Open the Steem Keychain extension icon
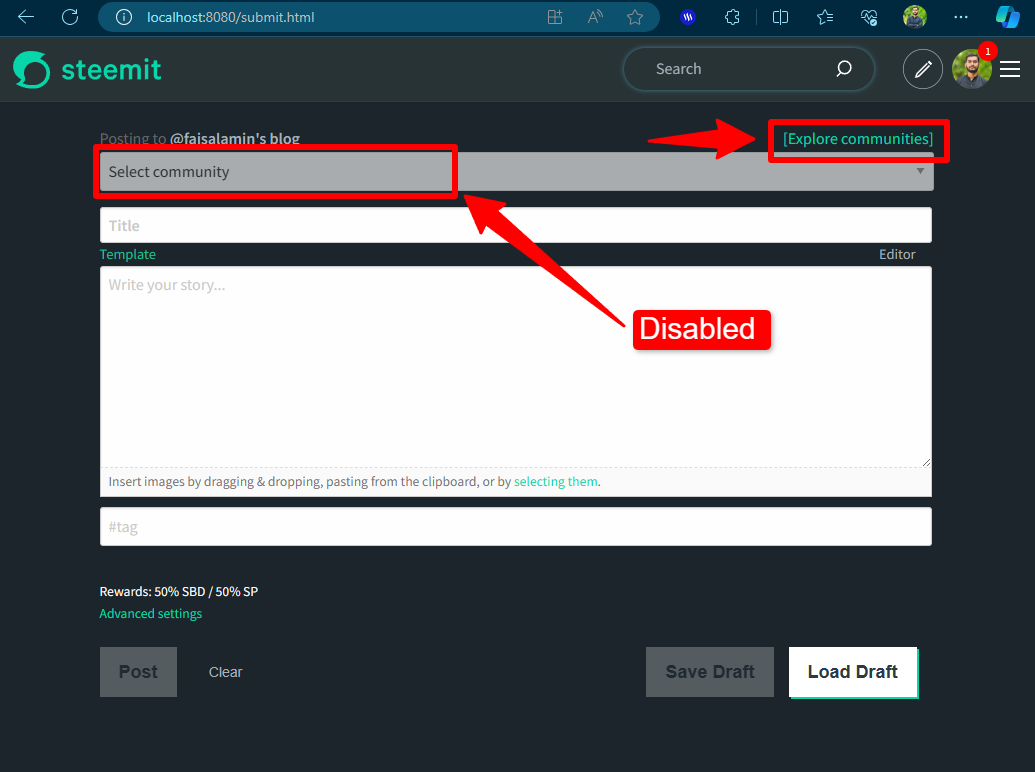 (688, 17)
